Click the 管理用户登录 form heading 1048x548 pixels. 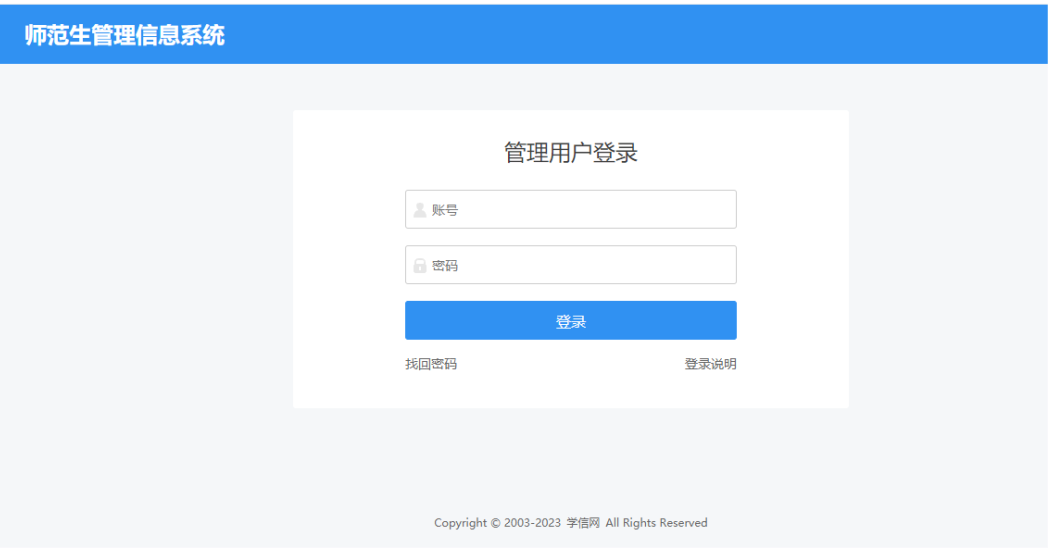click(570, 153)
